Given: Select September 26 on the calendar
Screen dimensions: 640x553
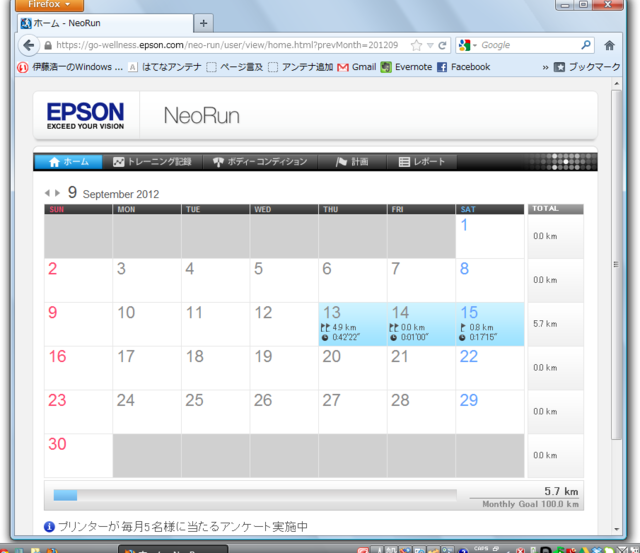Looking at the screenshot, I should tap(284, 412).
